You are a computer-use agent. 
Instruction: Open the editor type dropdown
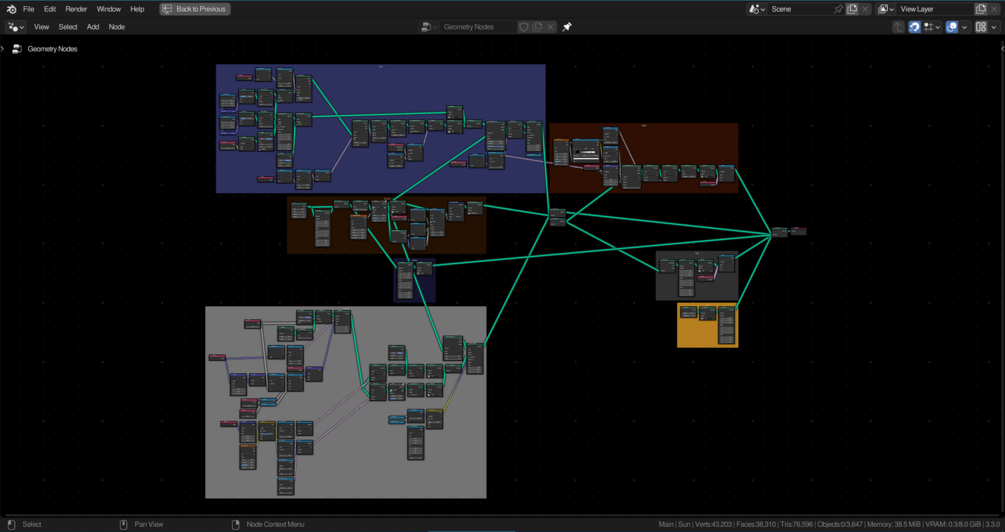(x=15, y=27)
